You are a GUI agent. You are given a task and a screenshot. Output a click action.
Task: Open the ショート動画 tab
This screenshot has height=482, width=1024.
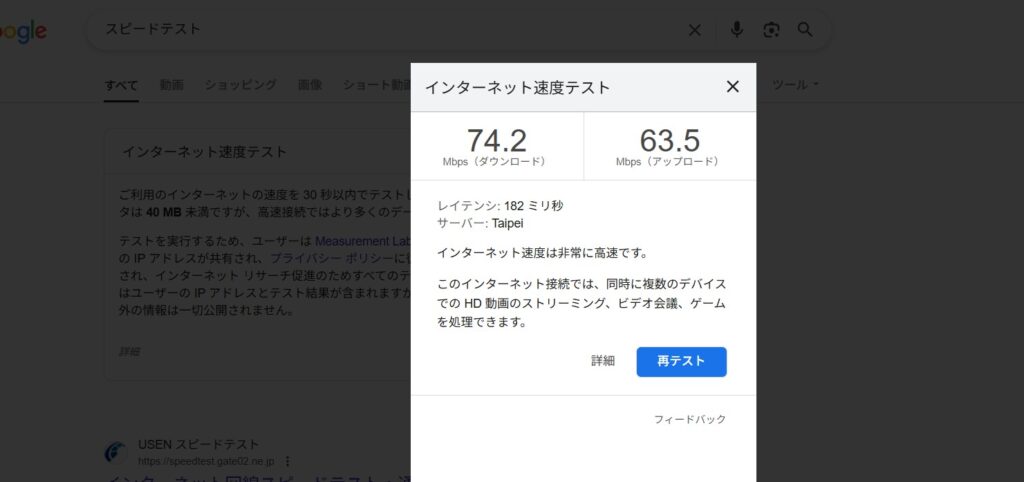coord(377,85)
